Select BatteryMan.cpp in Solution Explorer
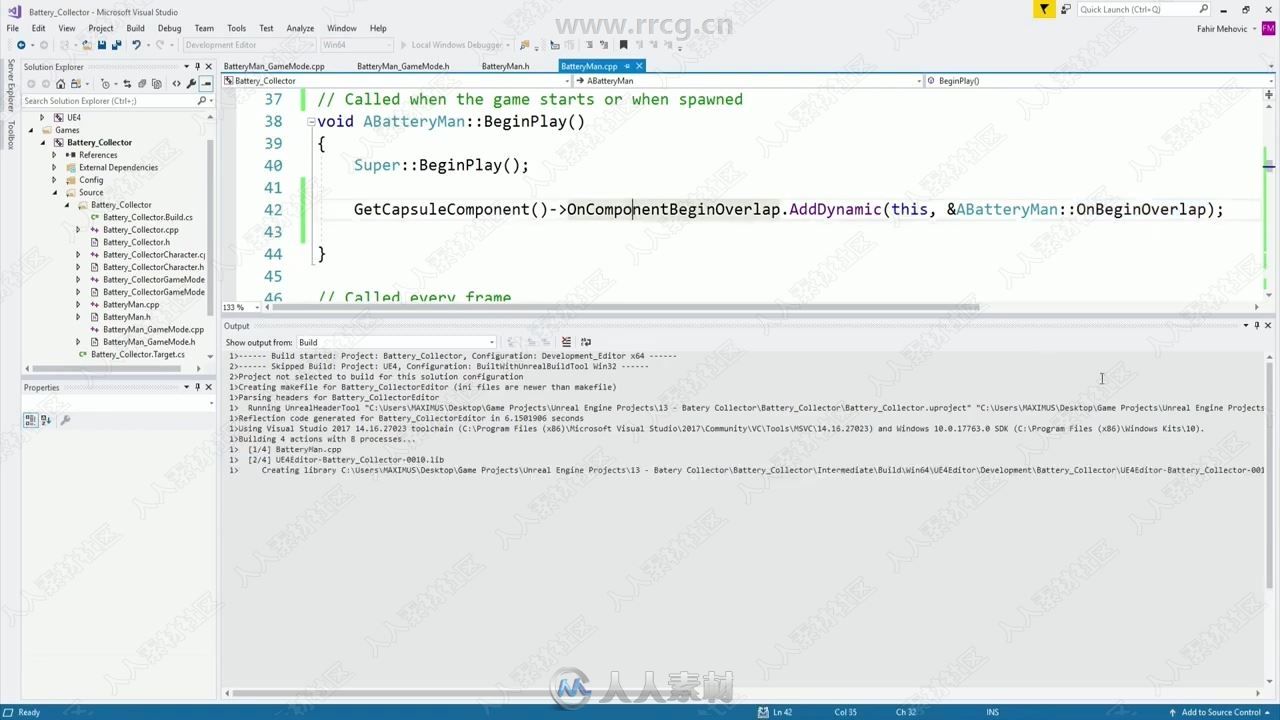1280x720 pixels. point(131,304)
